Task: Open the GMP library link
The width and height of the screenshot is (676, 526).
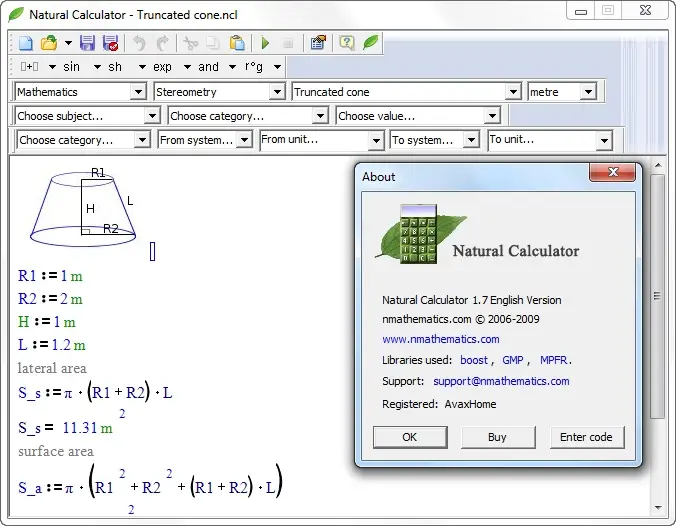Action: (x=513, y=360)
